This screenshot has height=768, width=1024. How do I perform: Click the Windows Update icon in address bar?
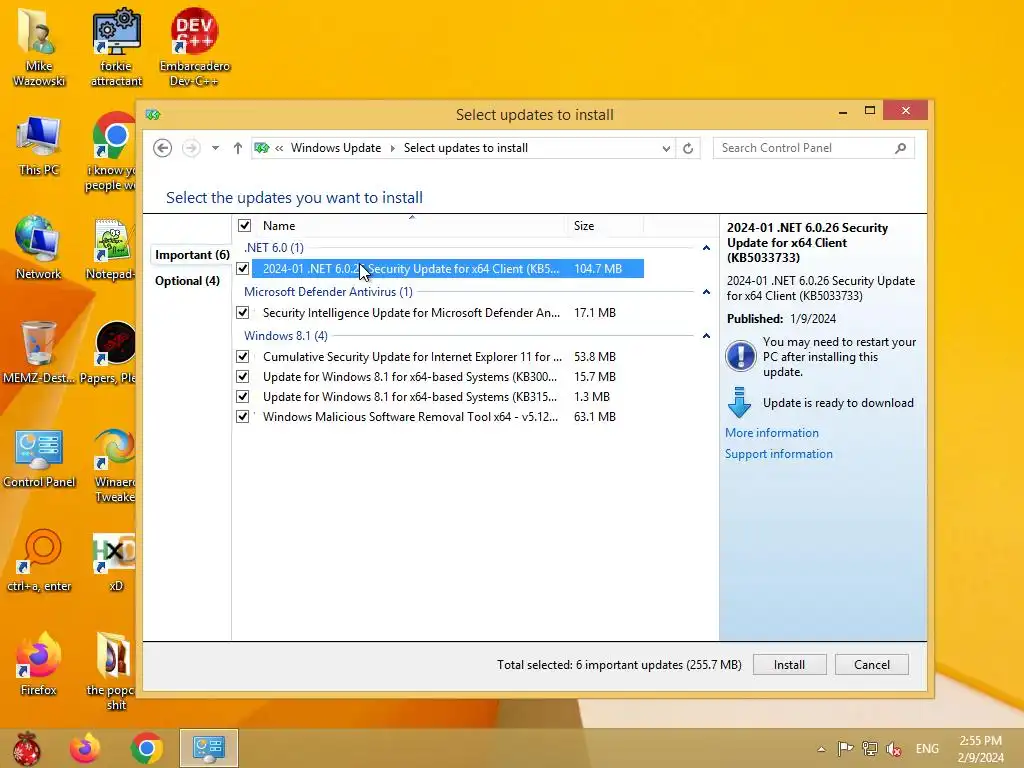(262, 148)
